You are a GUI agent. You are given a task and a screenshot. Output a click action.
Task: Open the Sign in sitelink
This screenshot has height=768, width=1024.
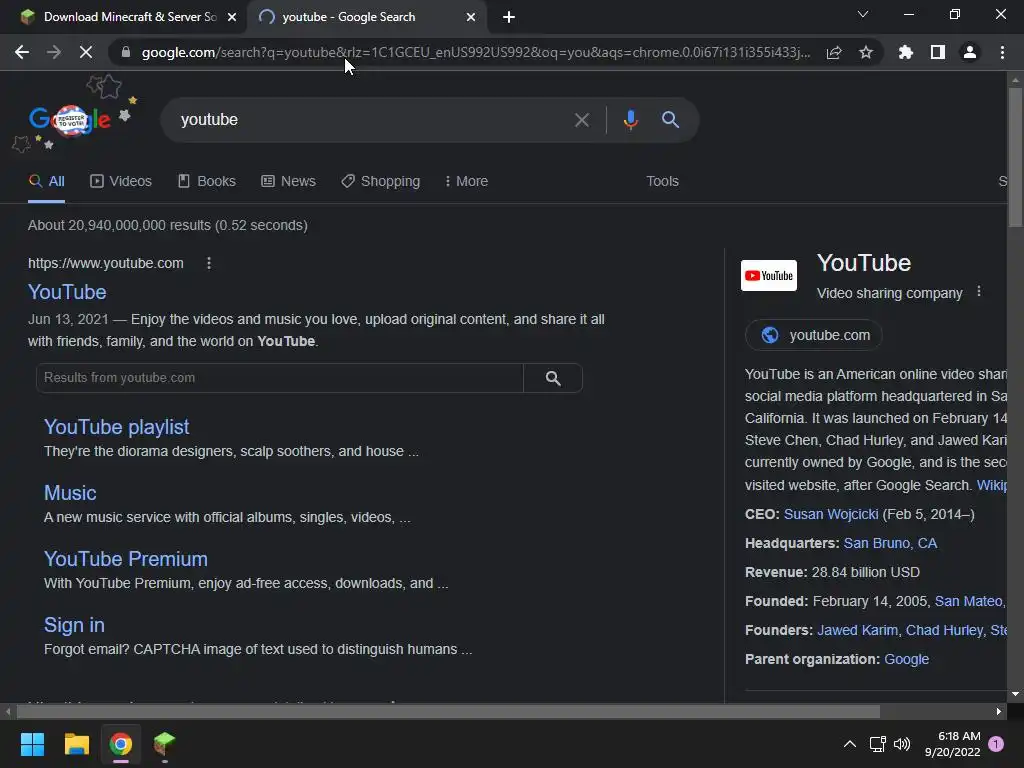point(74,625)
